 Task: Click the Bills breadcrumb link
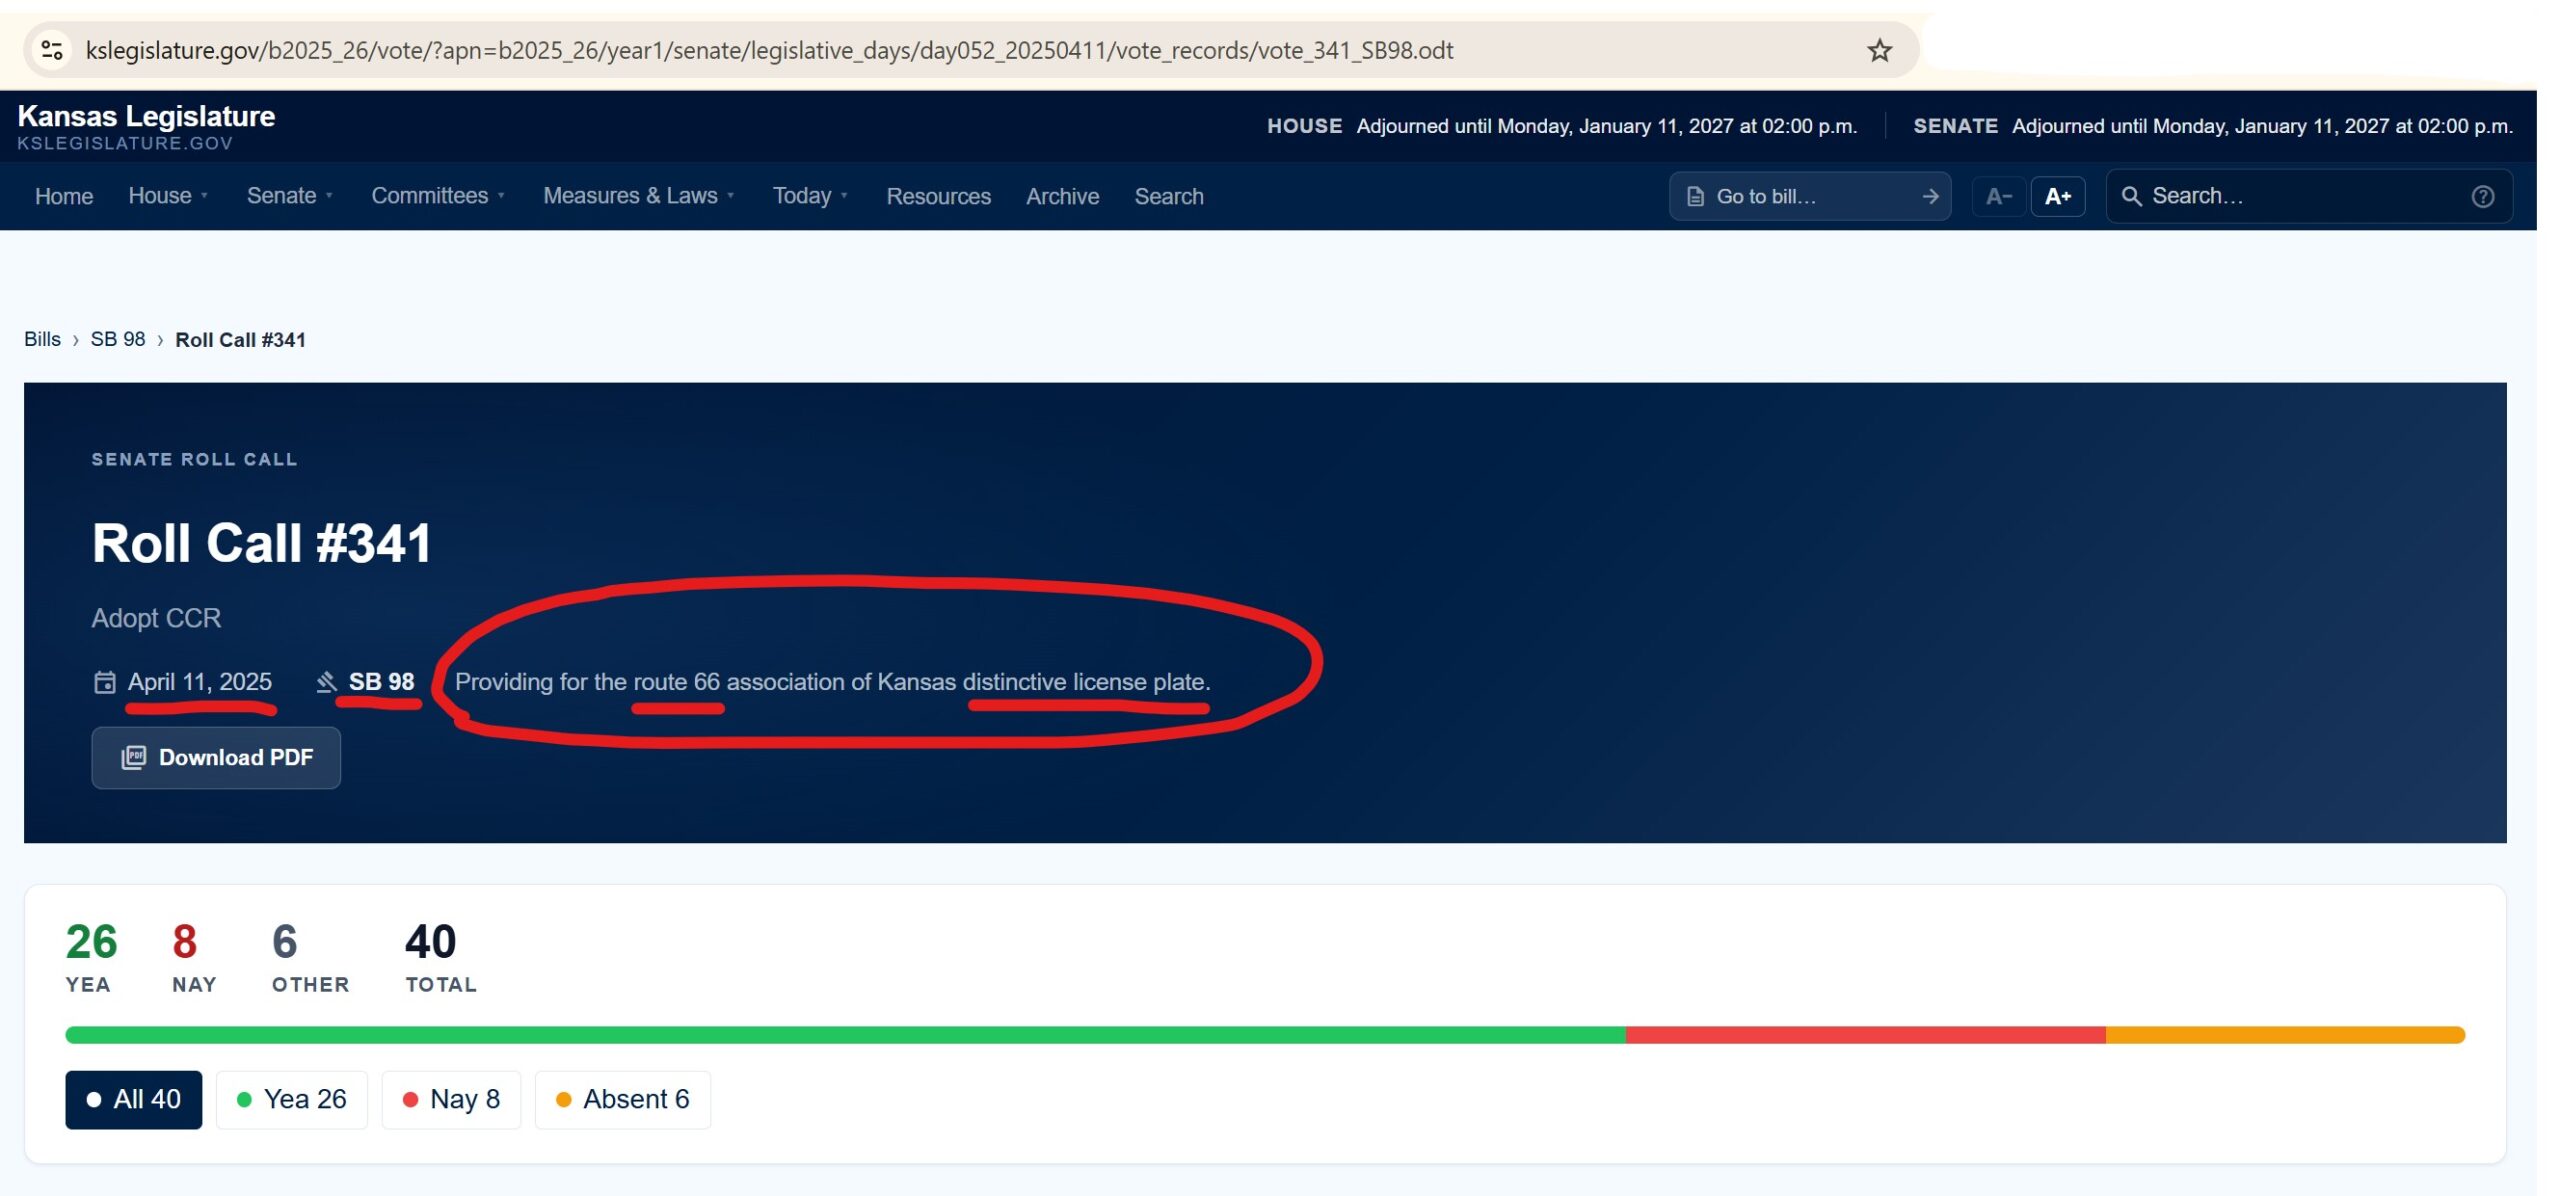click(x=42, y=339)
